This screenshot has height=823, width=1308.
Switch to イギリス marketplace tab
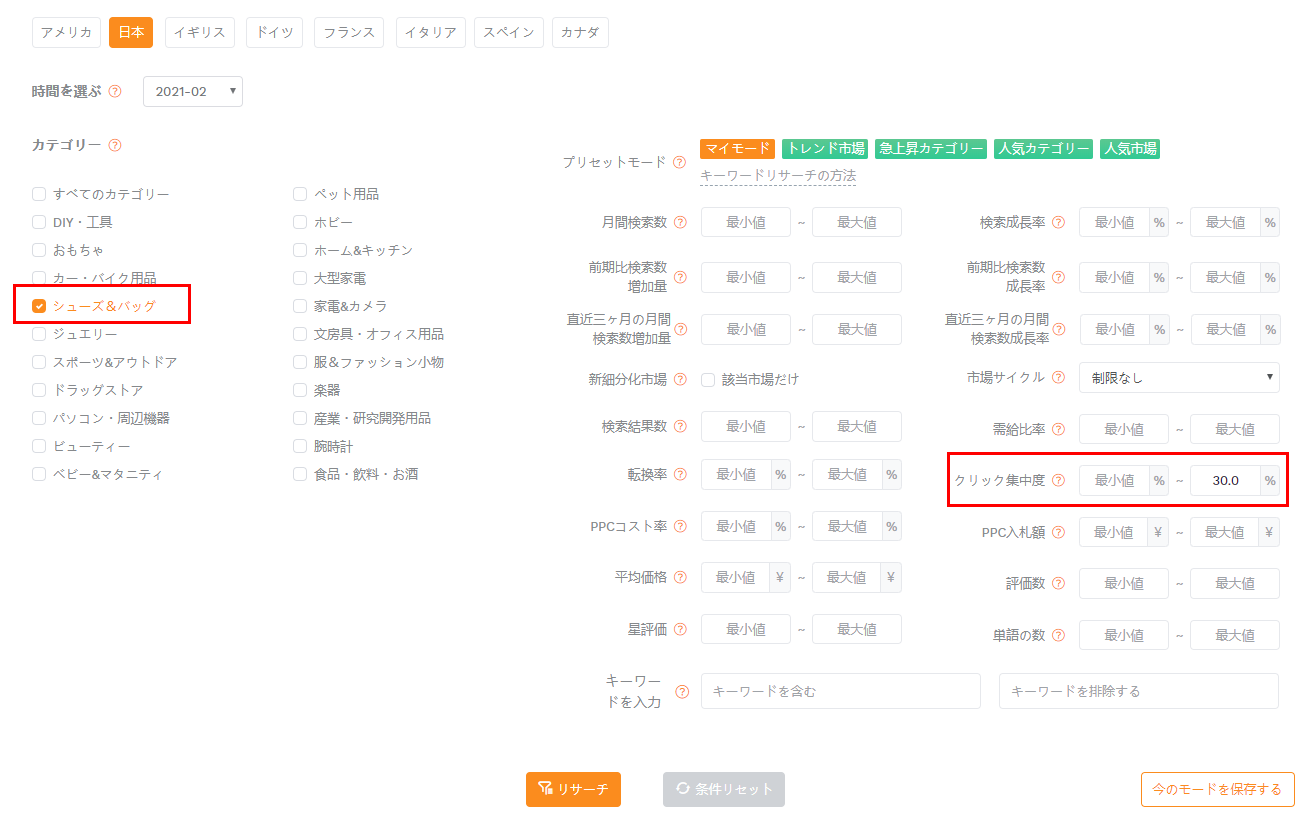tap(200, 32)
